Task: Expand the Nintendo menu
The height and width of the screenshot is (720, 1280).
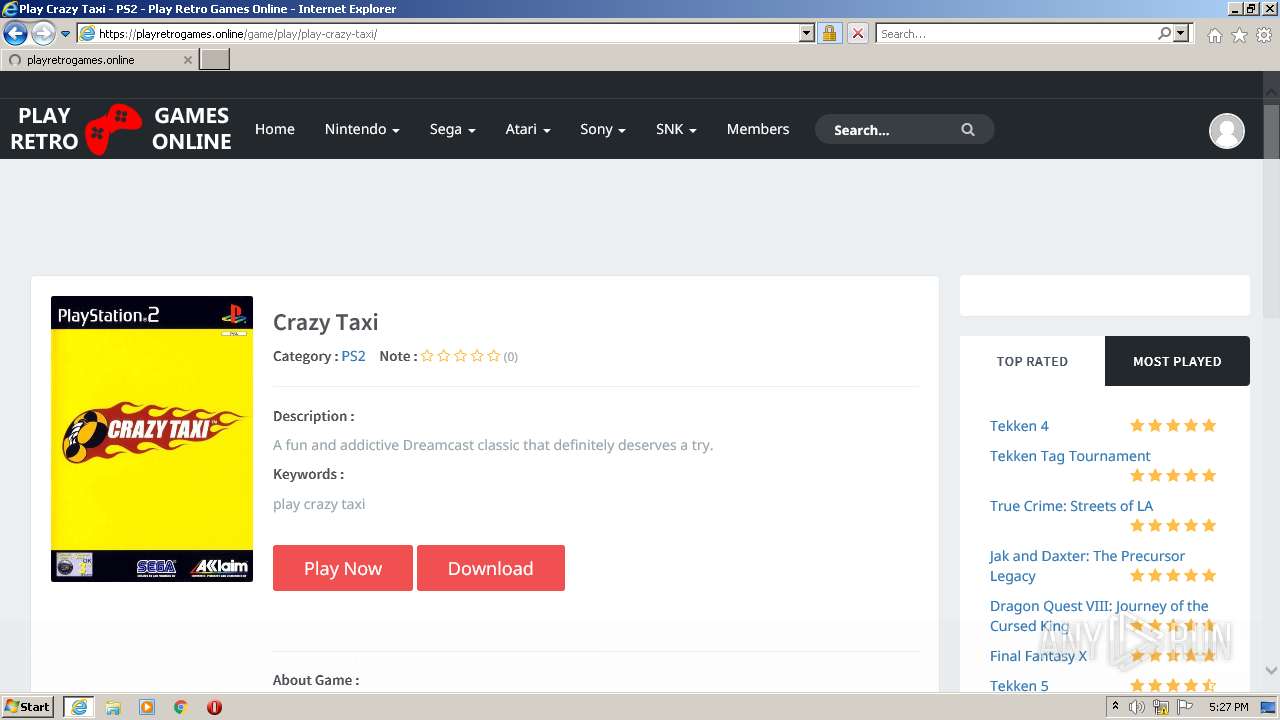Action: pyautogui.click(x=362, y=129)
